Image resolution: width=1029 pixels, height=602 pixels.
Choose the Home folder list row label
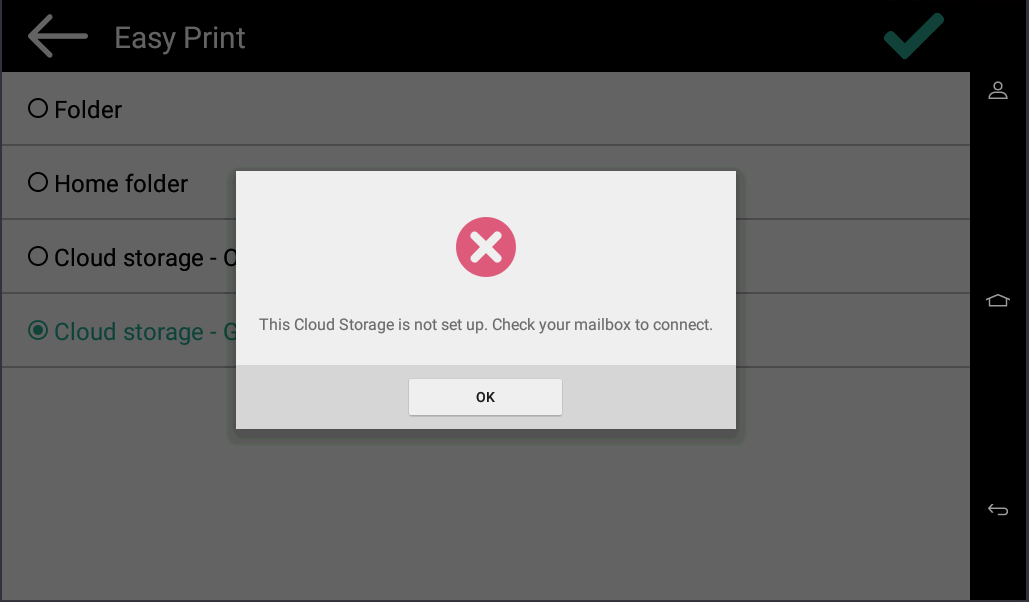[x=121, y=184]
